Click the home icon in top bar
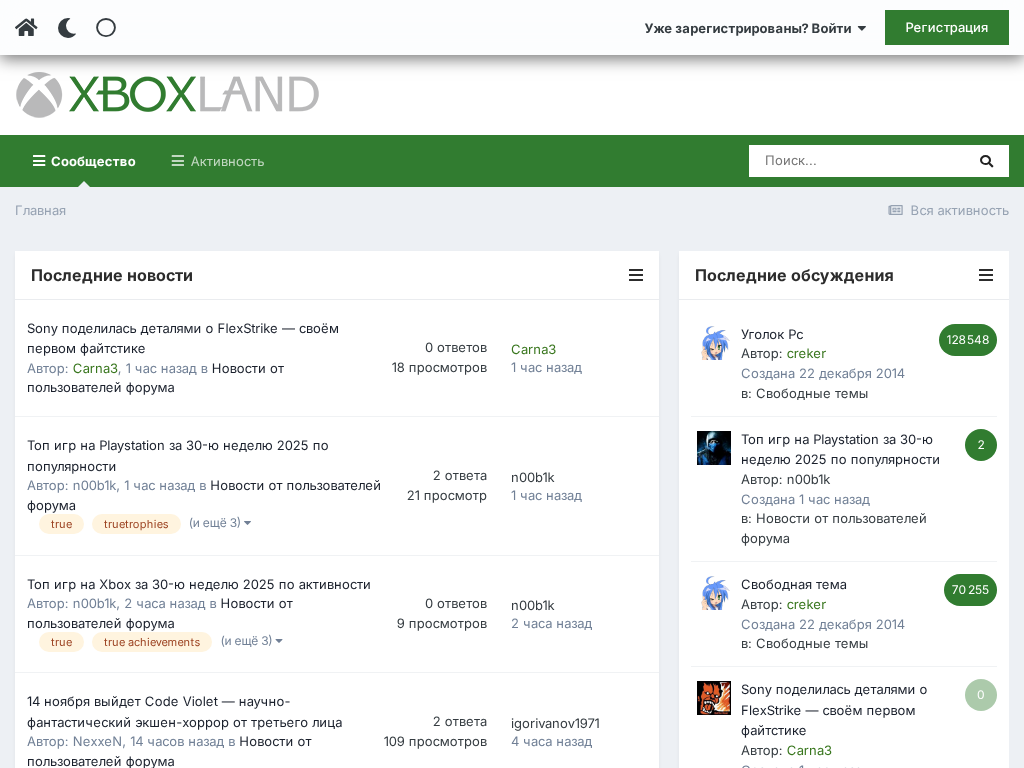 26,28
